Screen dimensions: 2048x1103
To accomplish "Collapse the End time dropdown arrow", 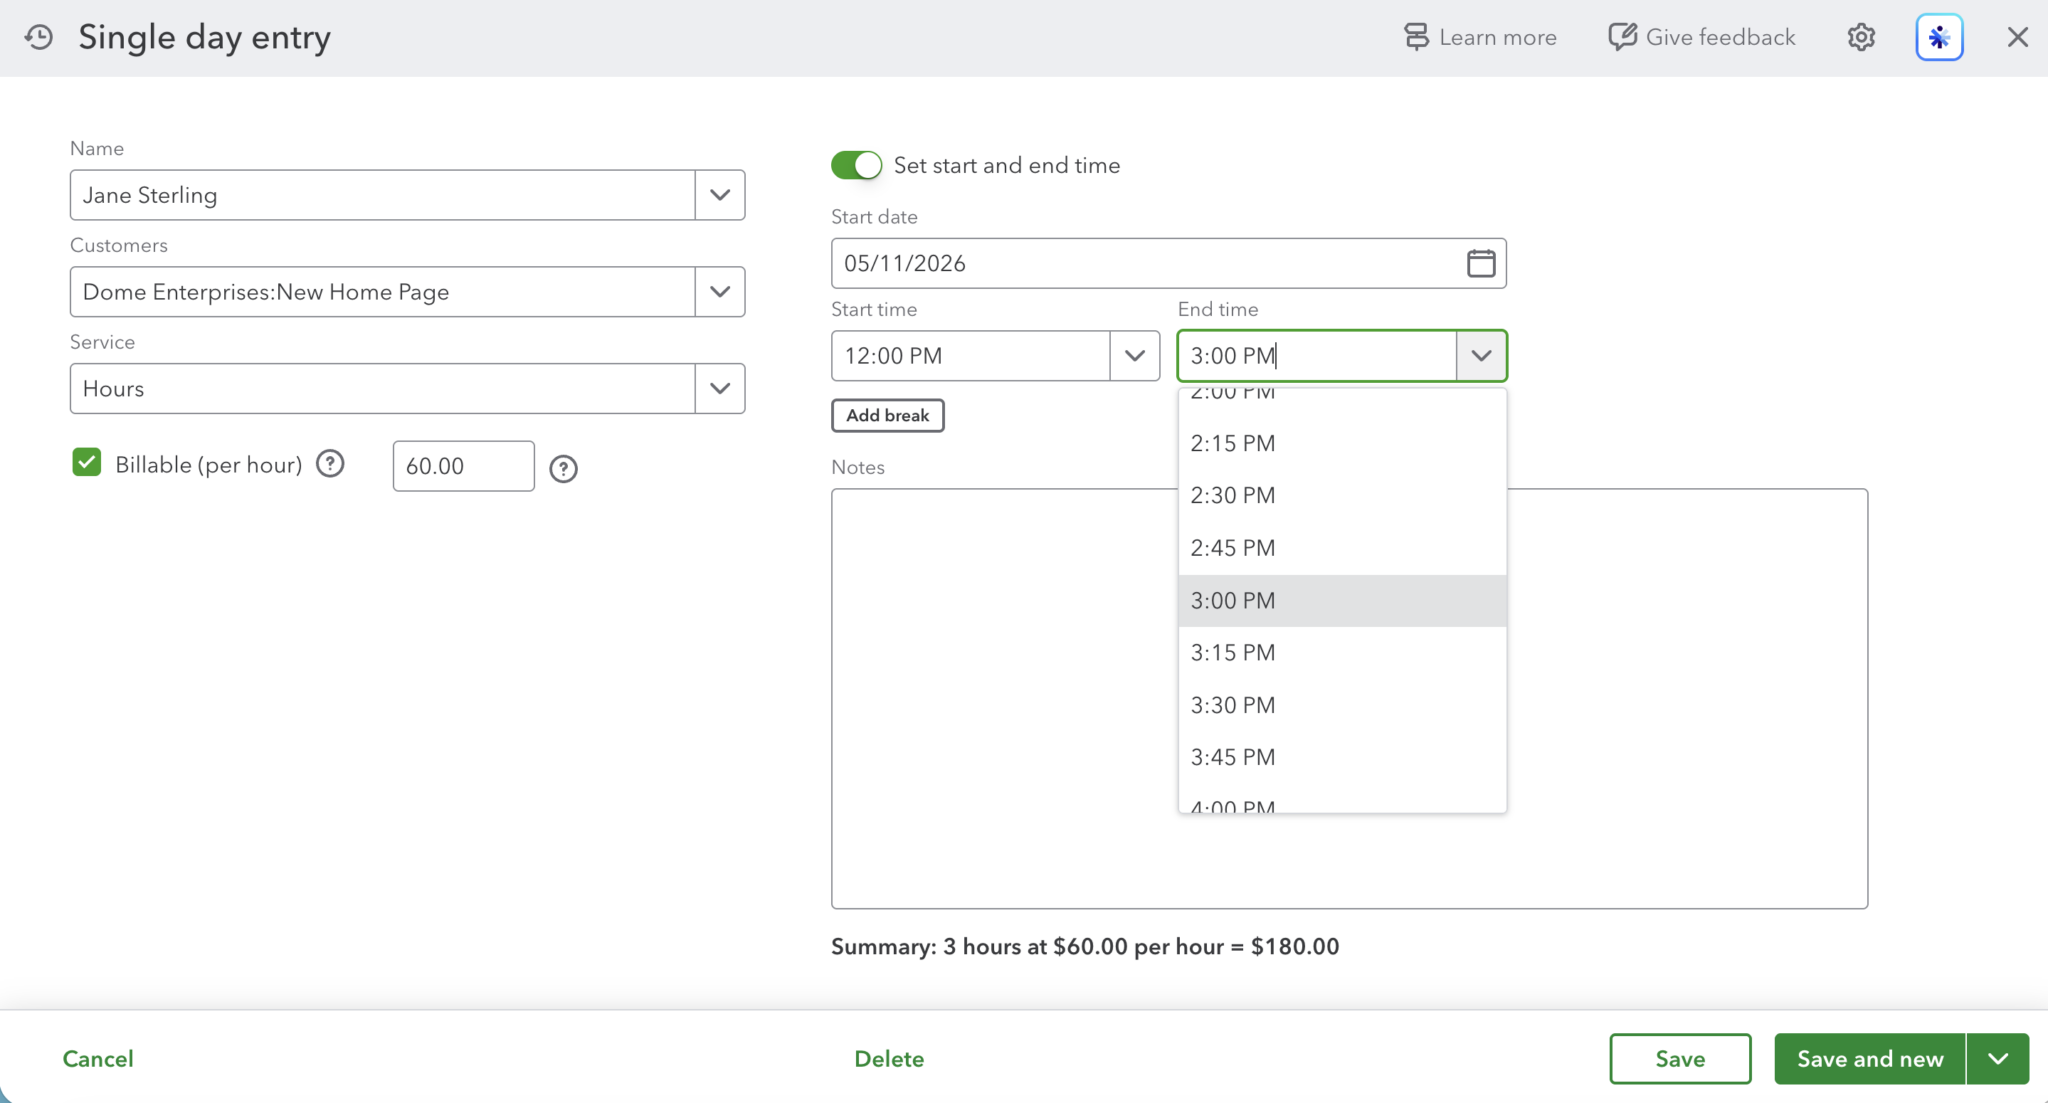I will coord(1481,356).
